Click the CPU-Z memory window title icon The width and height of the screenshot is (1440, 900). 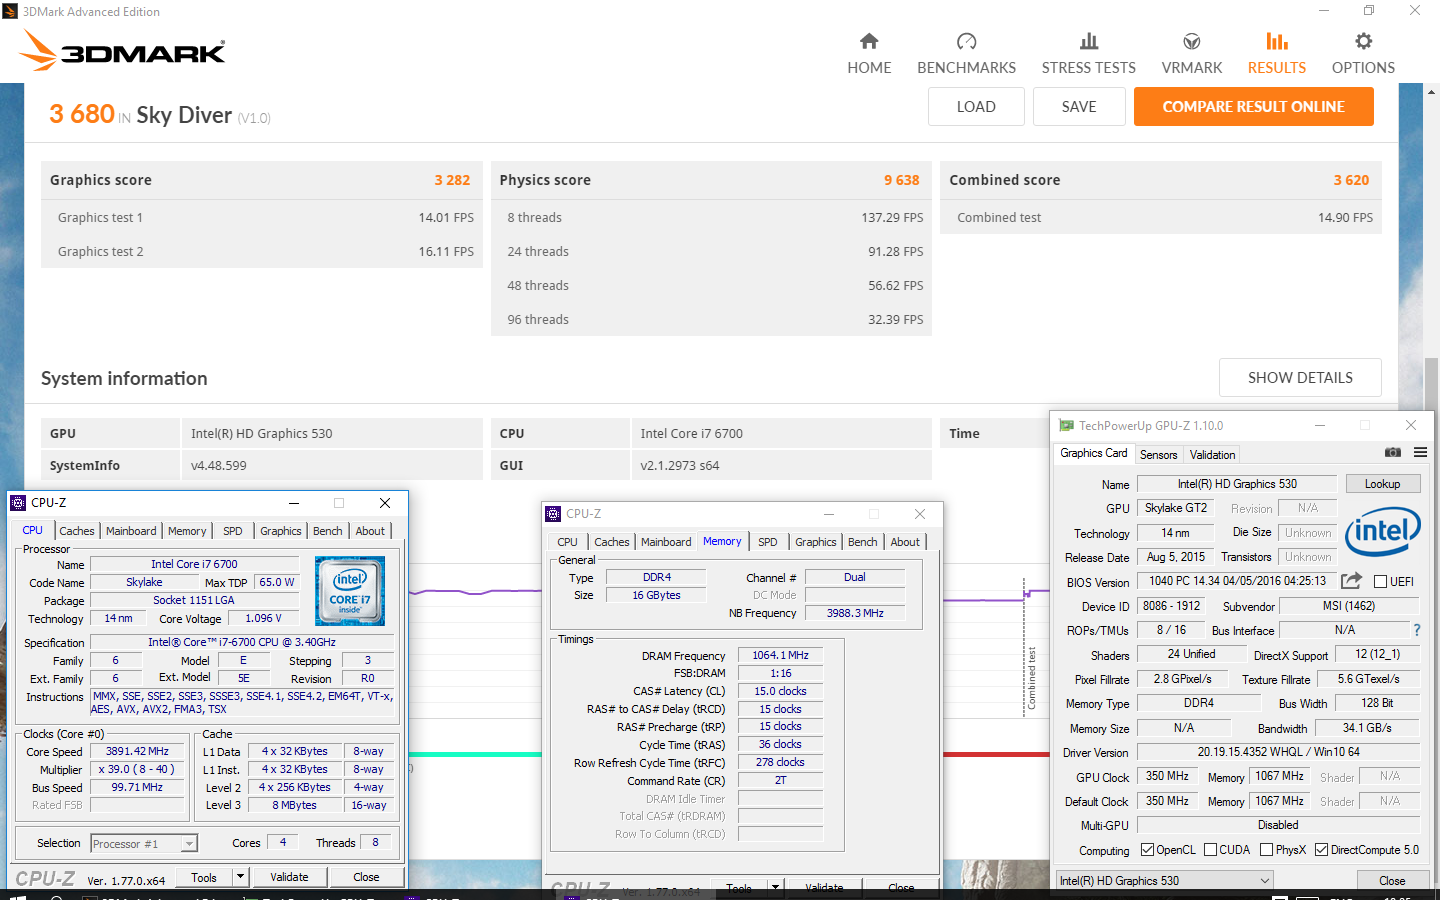[x=553, y=514]
